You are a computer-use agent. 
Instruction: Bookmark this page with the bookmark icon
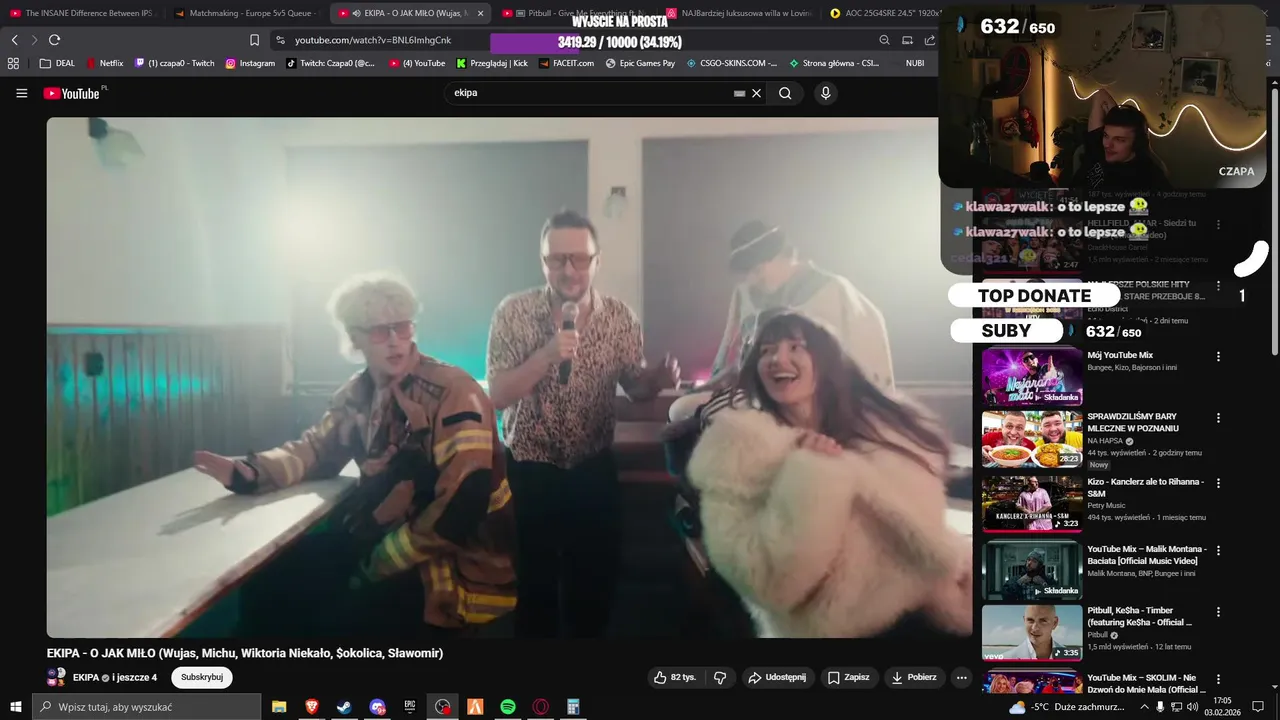[254, 40]
